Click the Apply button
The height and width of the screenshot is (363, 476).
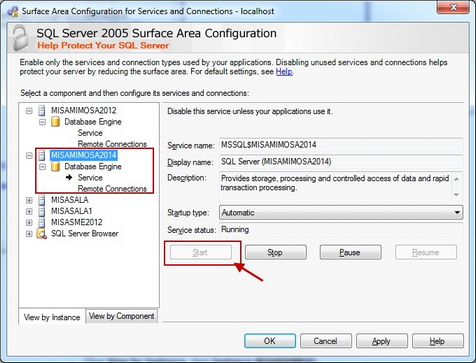(x=382, y=341)
